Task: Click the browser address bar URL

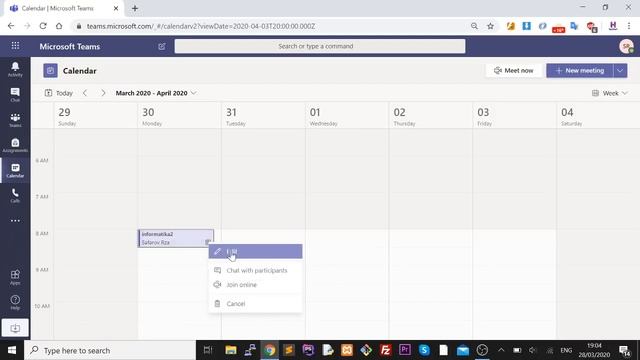Action: (x=201, y=26)
